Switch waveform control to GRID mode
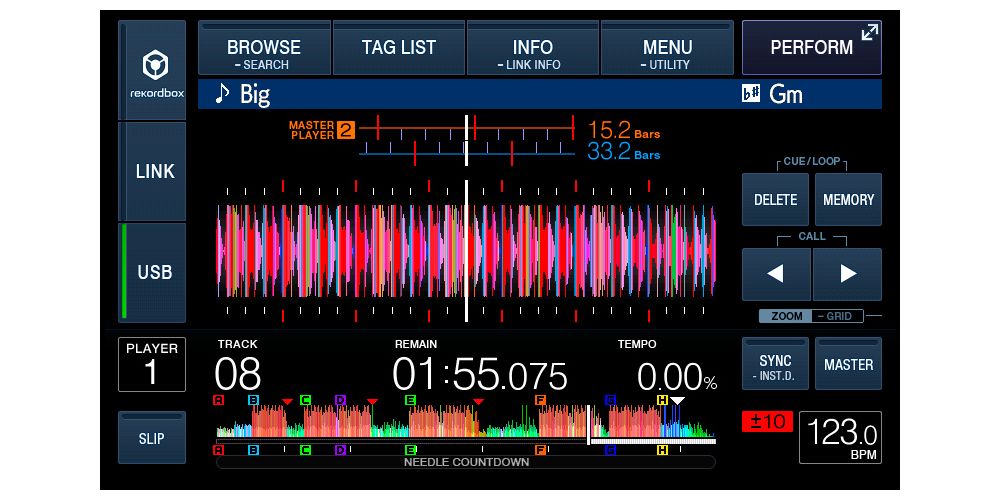1000x500 pixels. tap(837, 316)
